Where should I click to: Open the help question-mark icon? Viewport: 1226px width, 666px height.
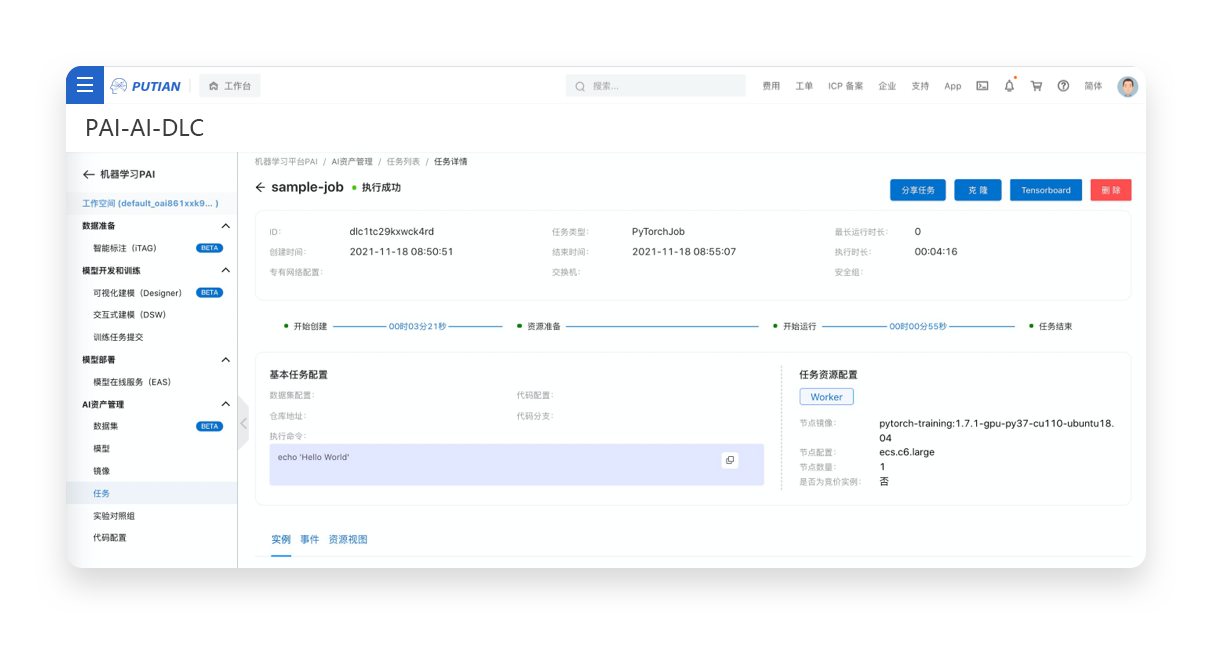(x=1063, y=86)
